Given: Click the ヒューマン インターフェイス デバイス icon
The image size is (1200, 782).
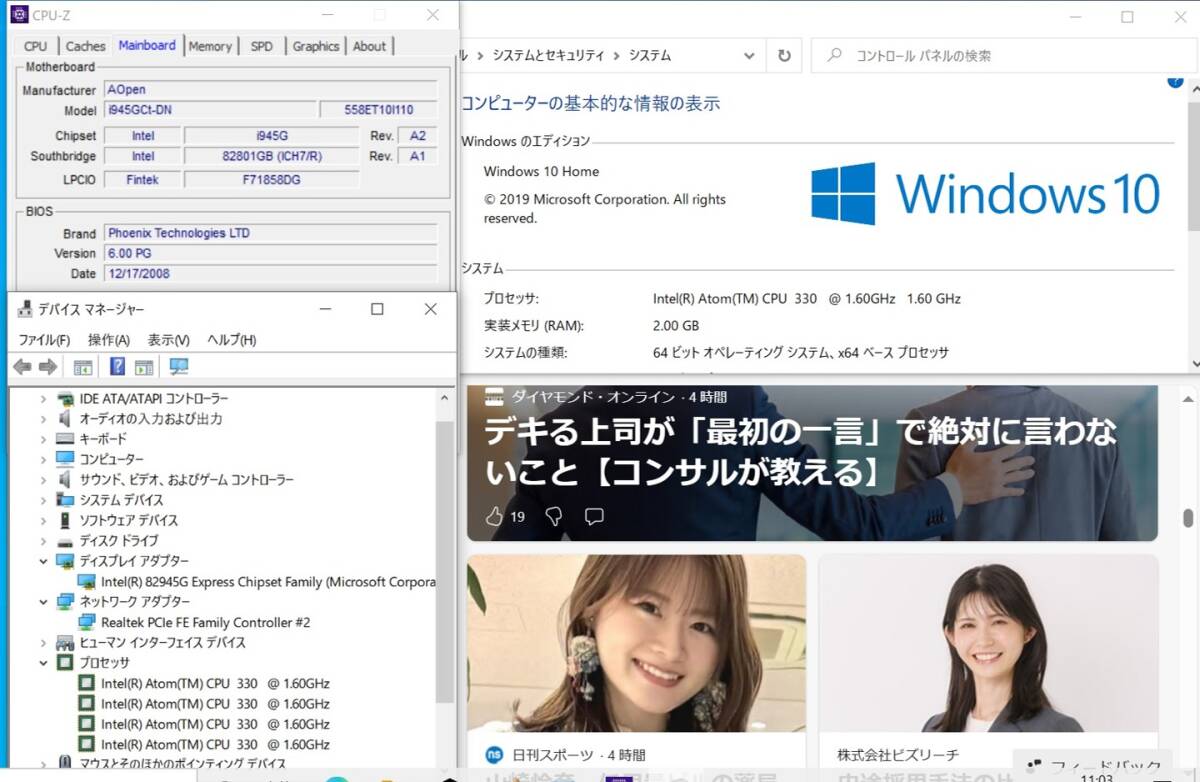Looking at the screenshot, I should coord(65,642).
